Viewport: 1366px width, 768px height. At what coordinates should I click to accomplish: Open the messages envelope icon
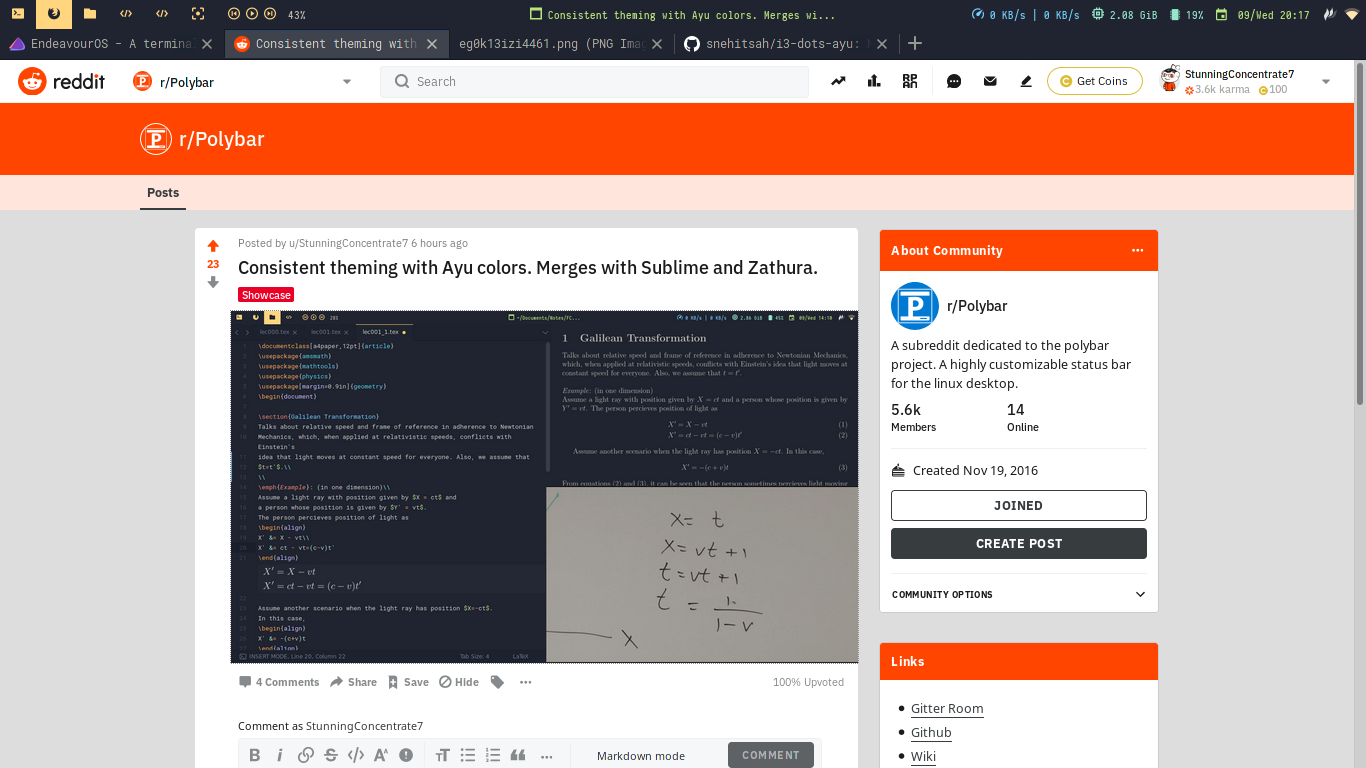[x=990, y=81]
